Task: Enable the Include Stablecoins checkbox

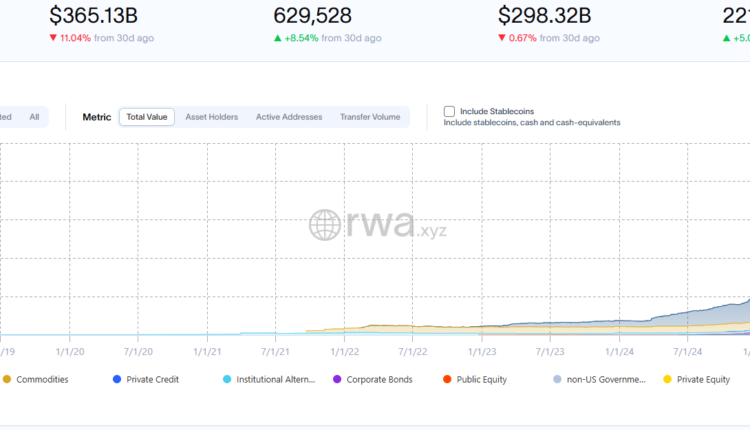Action: pyautogui.click(x=449, y=111)
